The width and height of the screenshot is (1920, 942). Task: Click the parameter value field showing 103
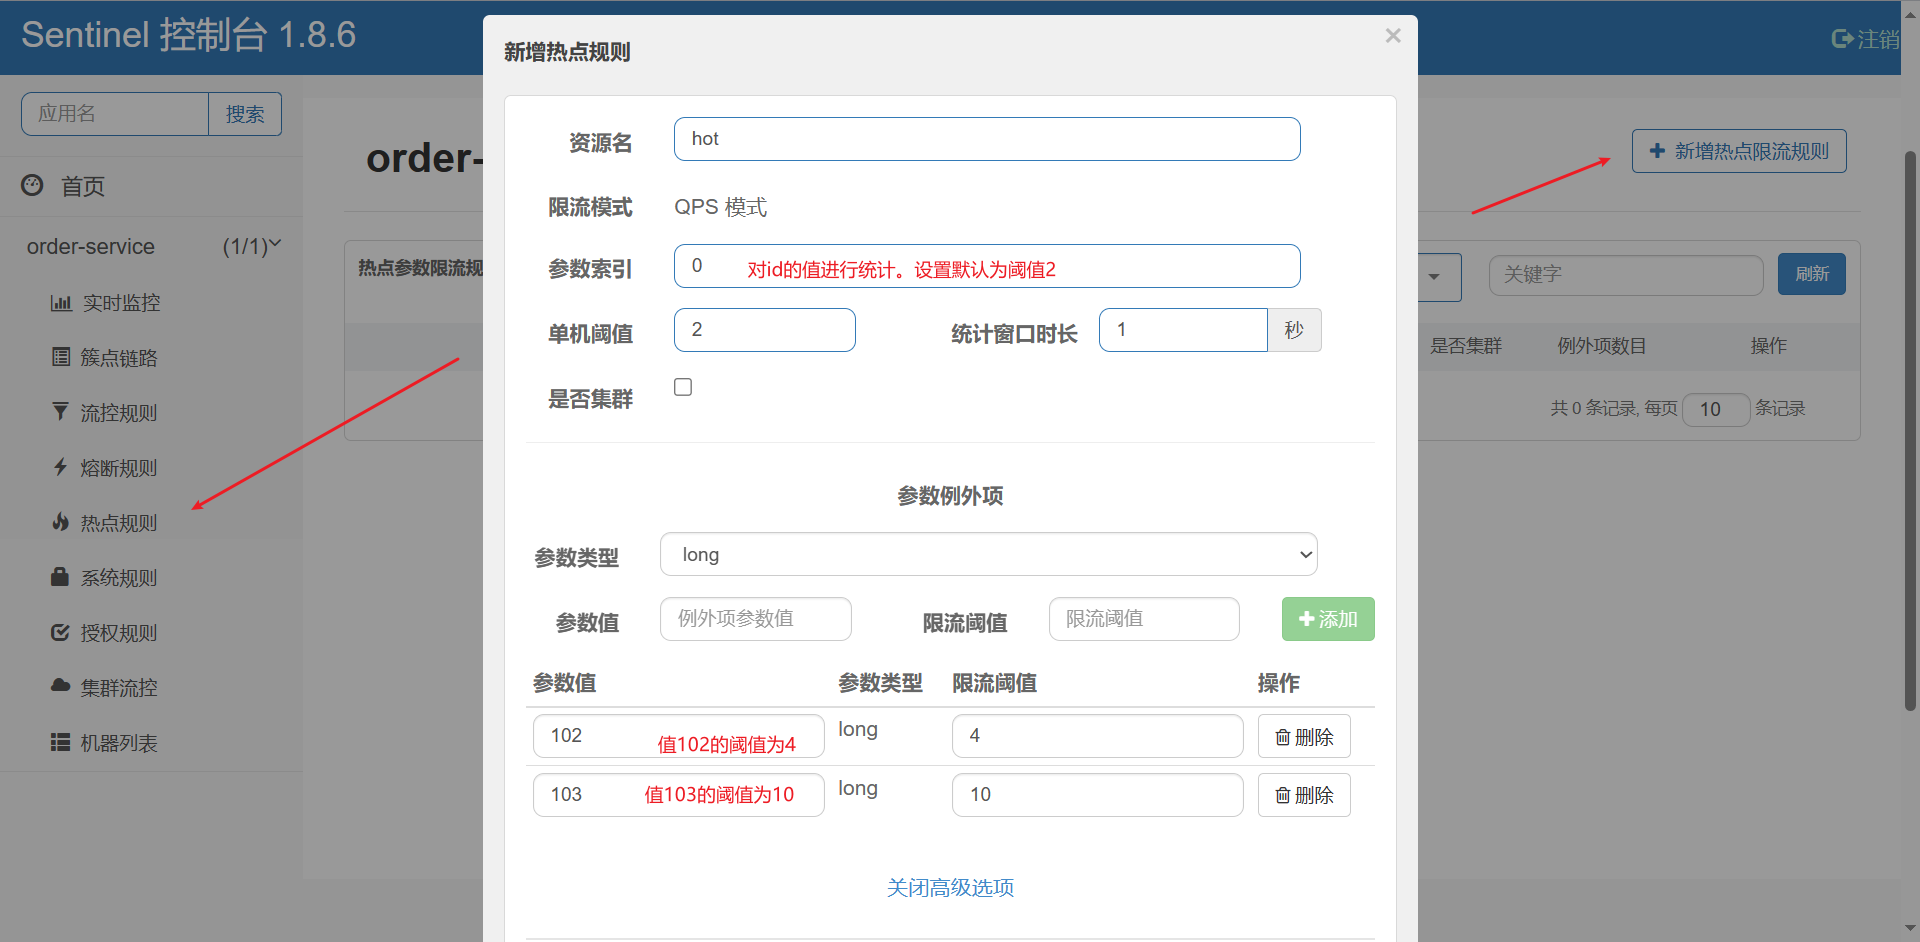pos(679,795)
